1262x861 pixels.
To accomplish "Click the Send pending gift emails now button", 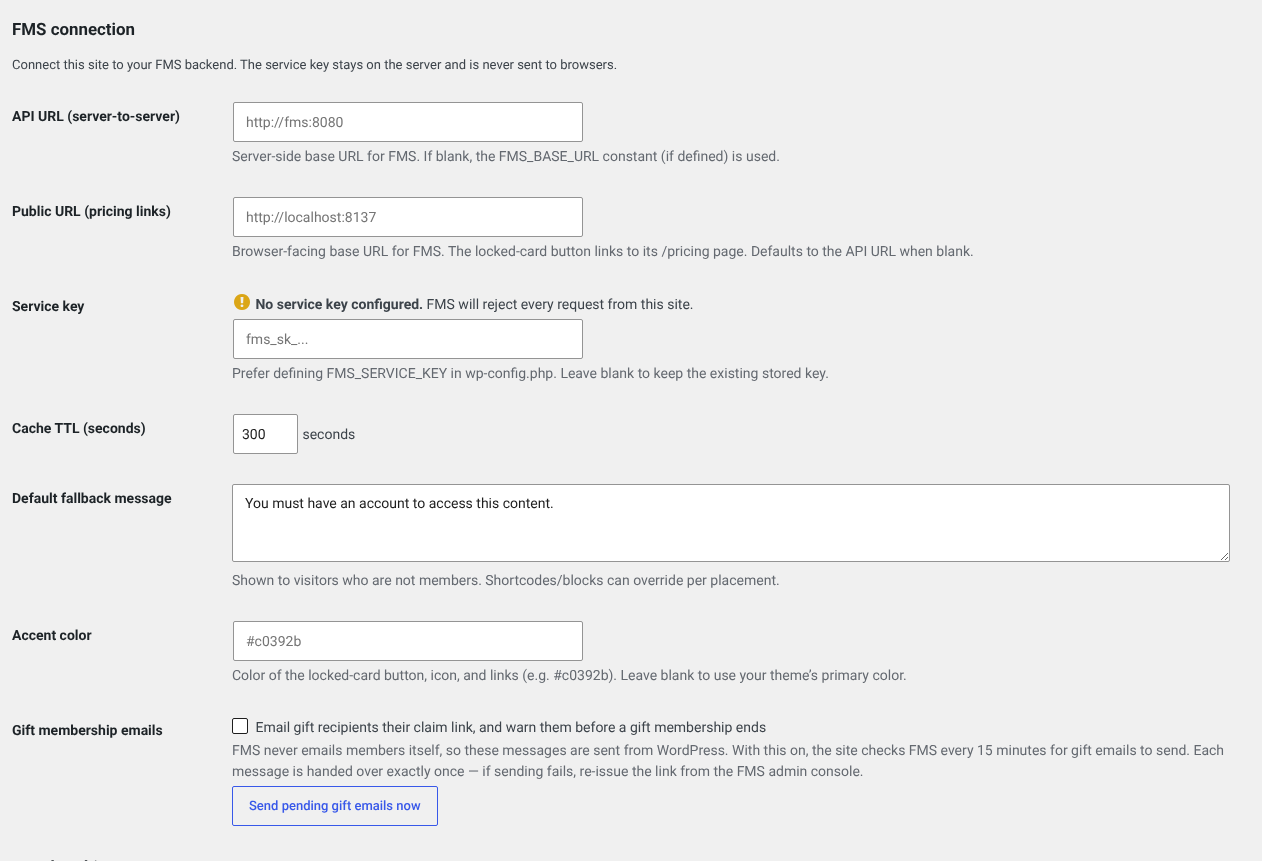I will coord(335,806).
